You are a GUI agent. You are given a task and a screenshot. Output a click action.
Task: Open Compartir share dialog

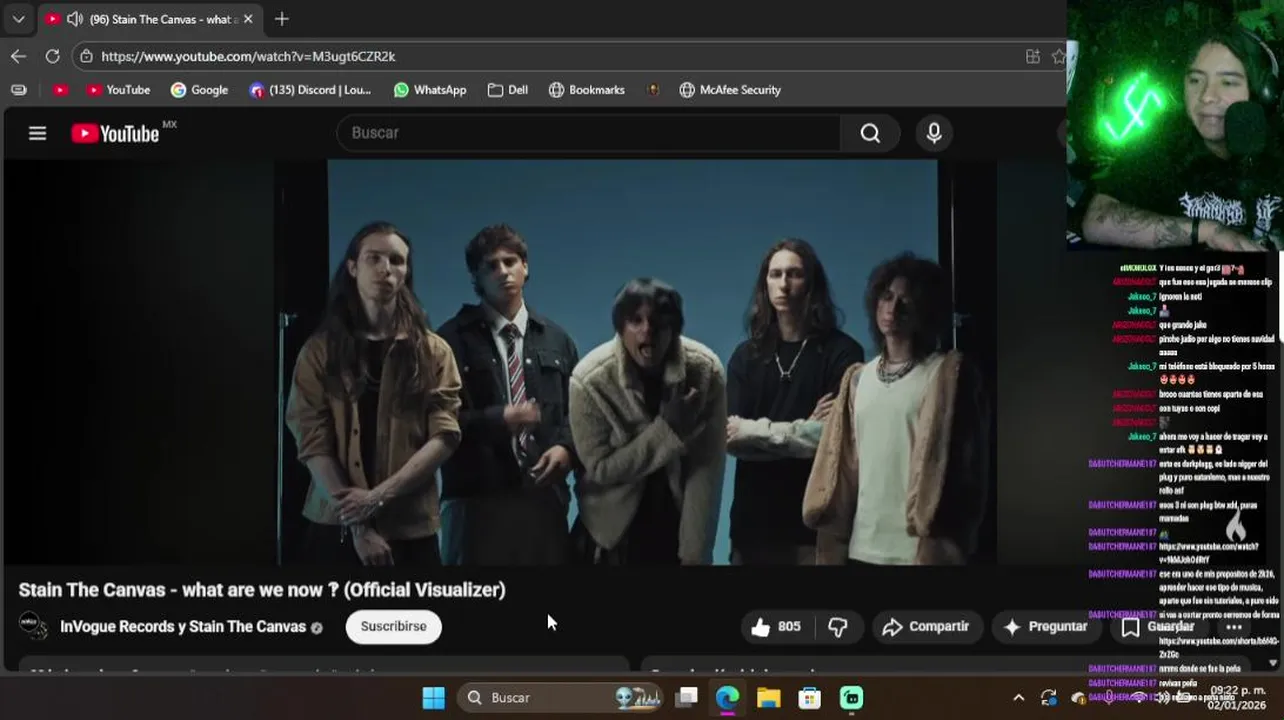point(927,627)
